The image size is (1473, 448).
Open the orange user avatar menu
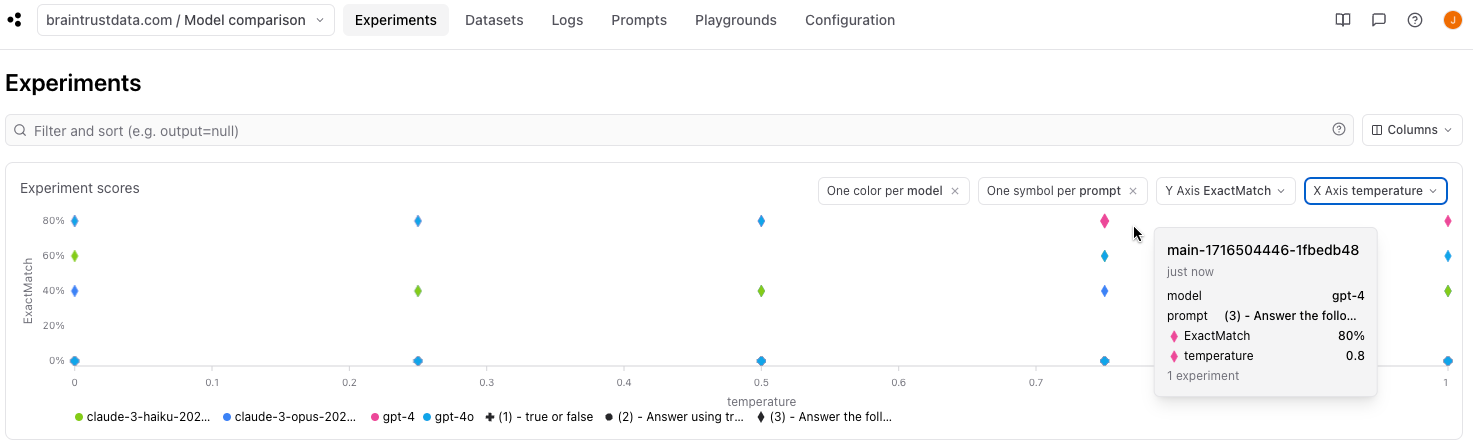(x=1452, y=20)
